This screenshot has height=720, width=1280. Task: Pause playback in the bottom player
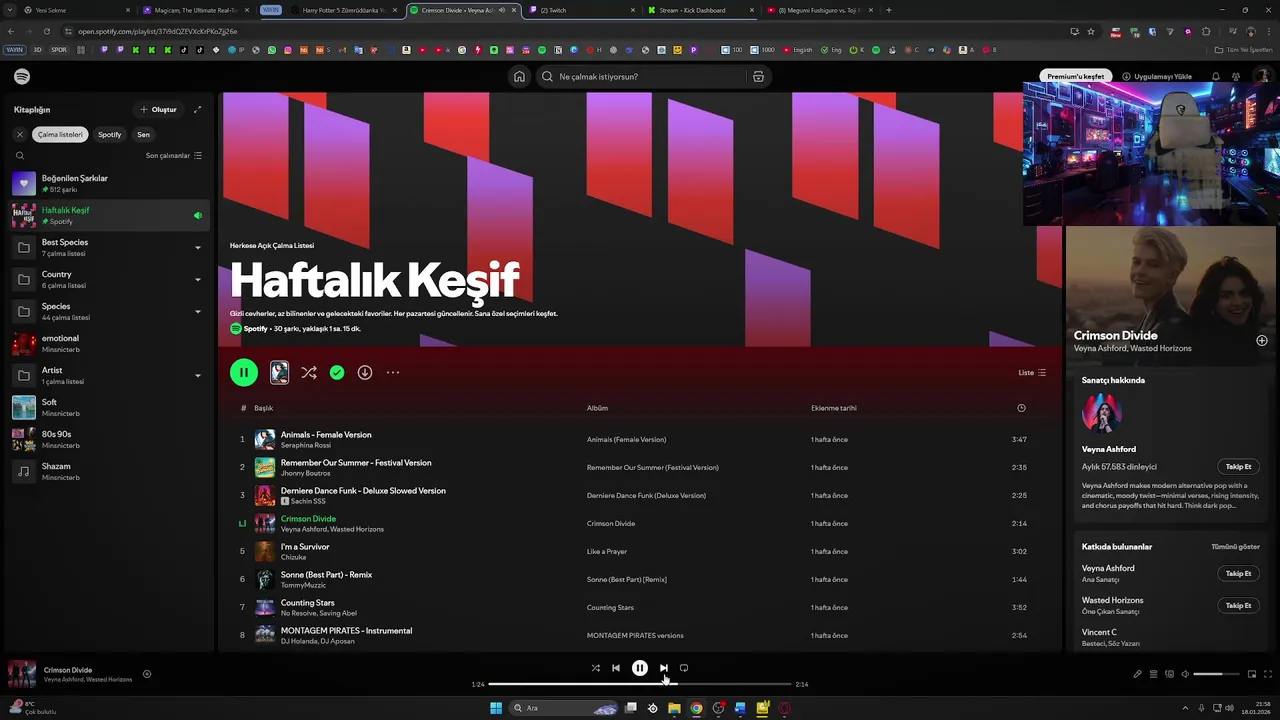pyautogui.click(x=640, y=668)
